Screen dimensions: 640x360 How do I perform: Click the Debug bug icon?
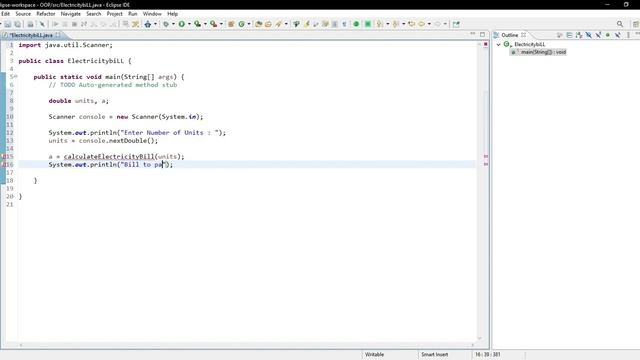click(x=166, y=24)
